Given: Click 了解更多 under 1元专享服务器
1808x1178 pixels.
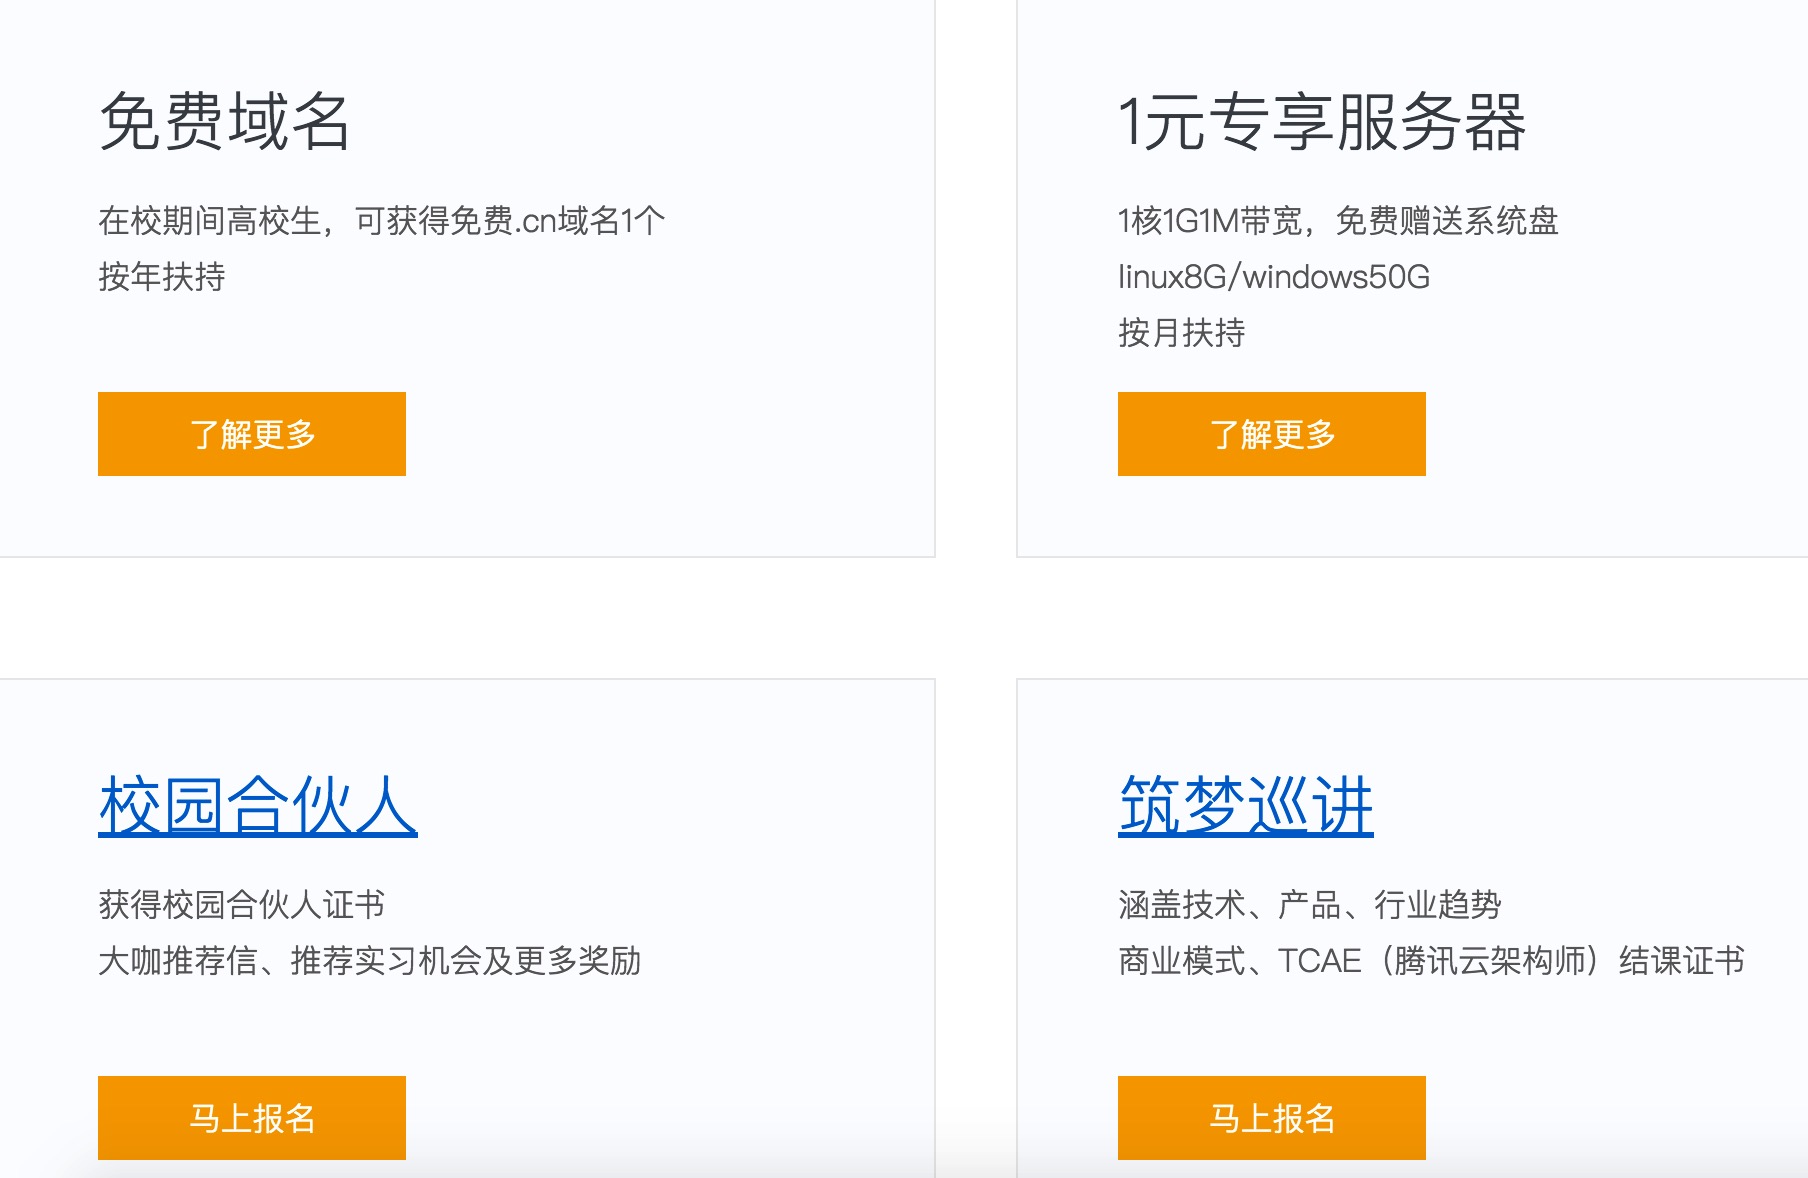Looking at the screenshot, I should (1271, 434).
